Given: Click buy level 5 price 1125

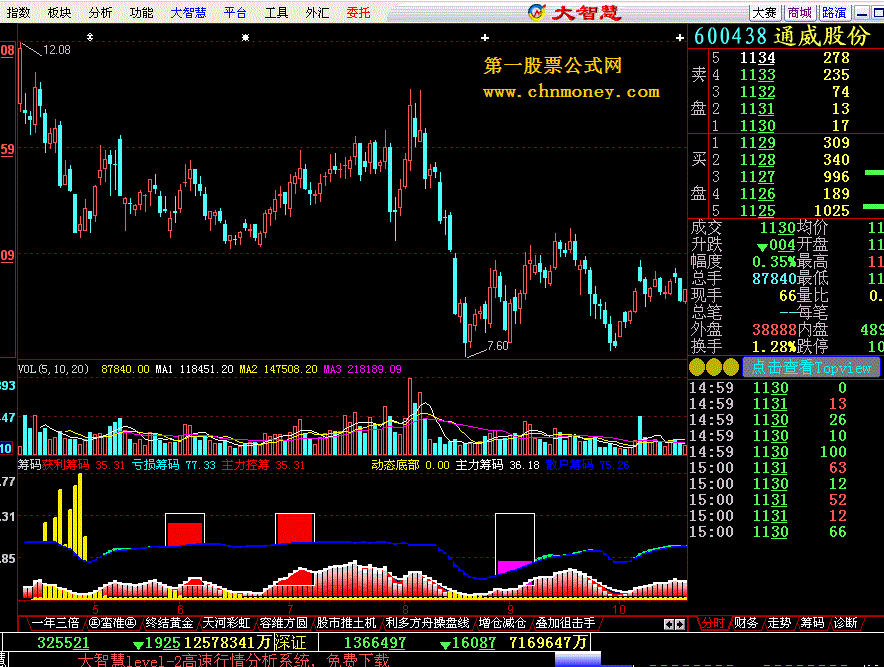Looking at the screenshot, I should pos(758,210).
